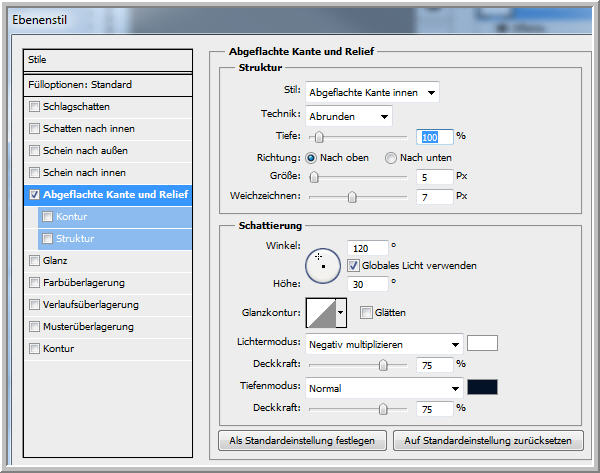Click the Tiefe slider handle
The width and height of the screenshot is (600, 473).
click(319, 137)
